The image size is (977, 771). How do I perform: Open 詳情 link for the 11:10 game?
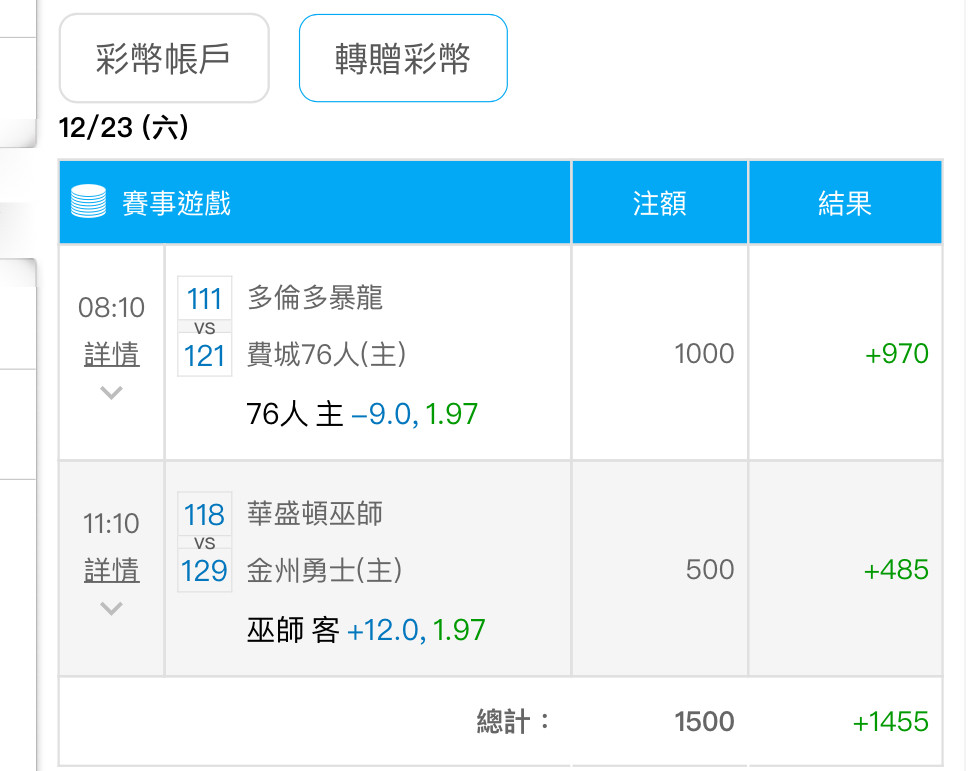(x=111, y=571)
